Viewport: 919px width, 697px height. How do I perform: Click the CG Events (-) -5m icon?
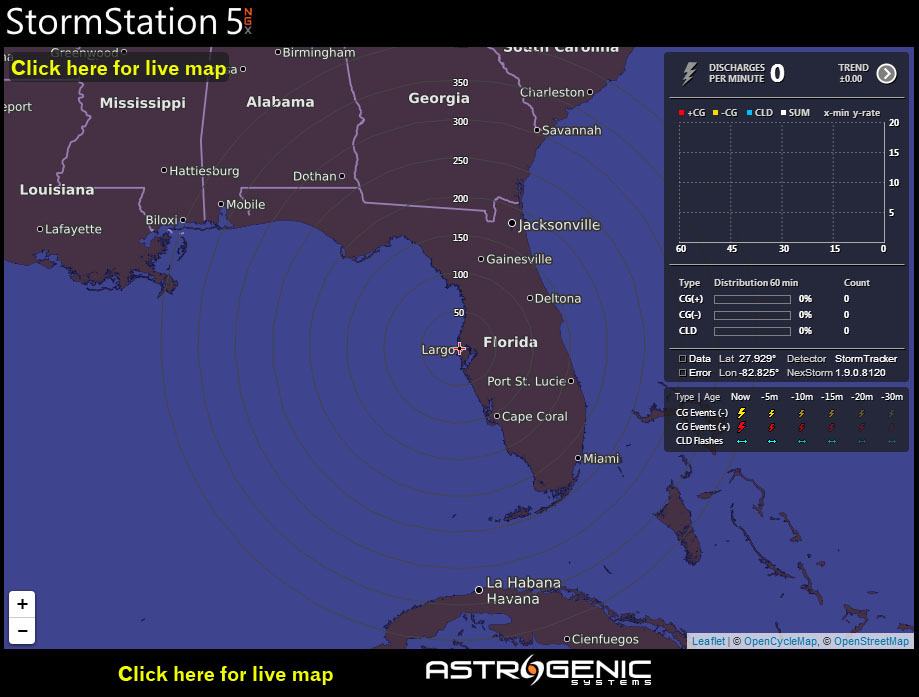click(x=771, y=412)
